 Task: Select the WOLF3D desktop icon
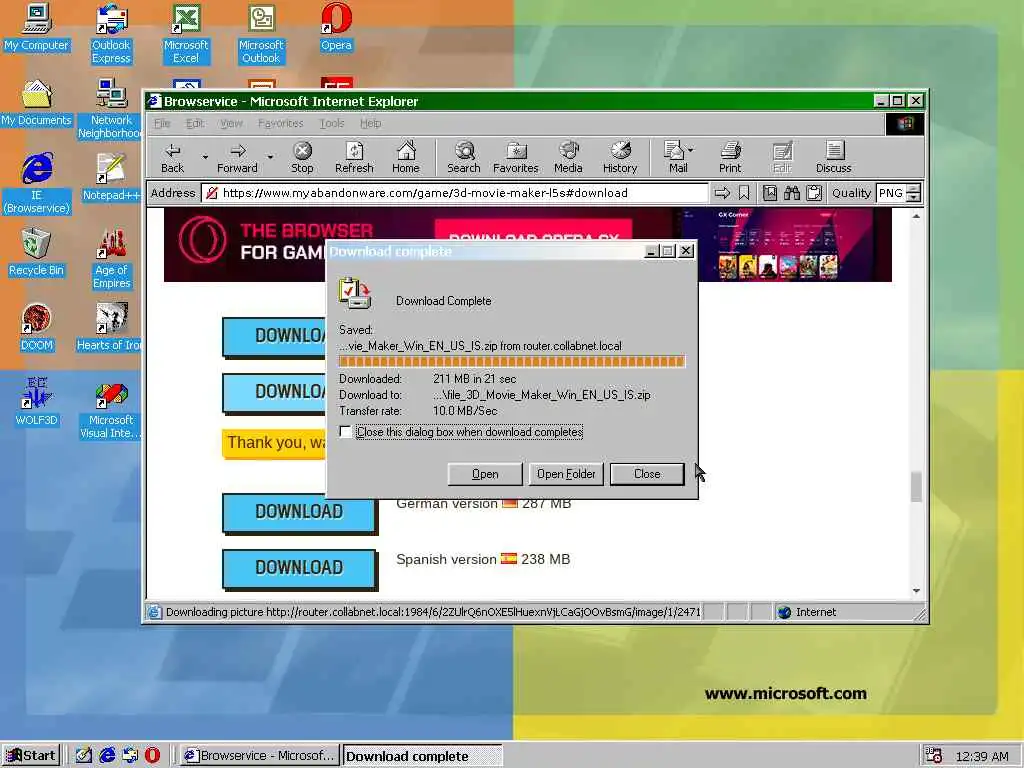(x=36, y=402)
